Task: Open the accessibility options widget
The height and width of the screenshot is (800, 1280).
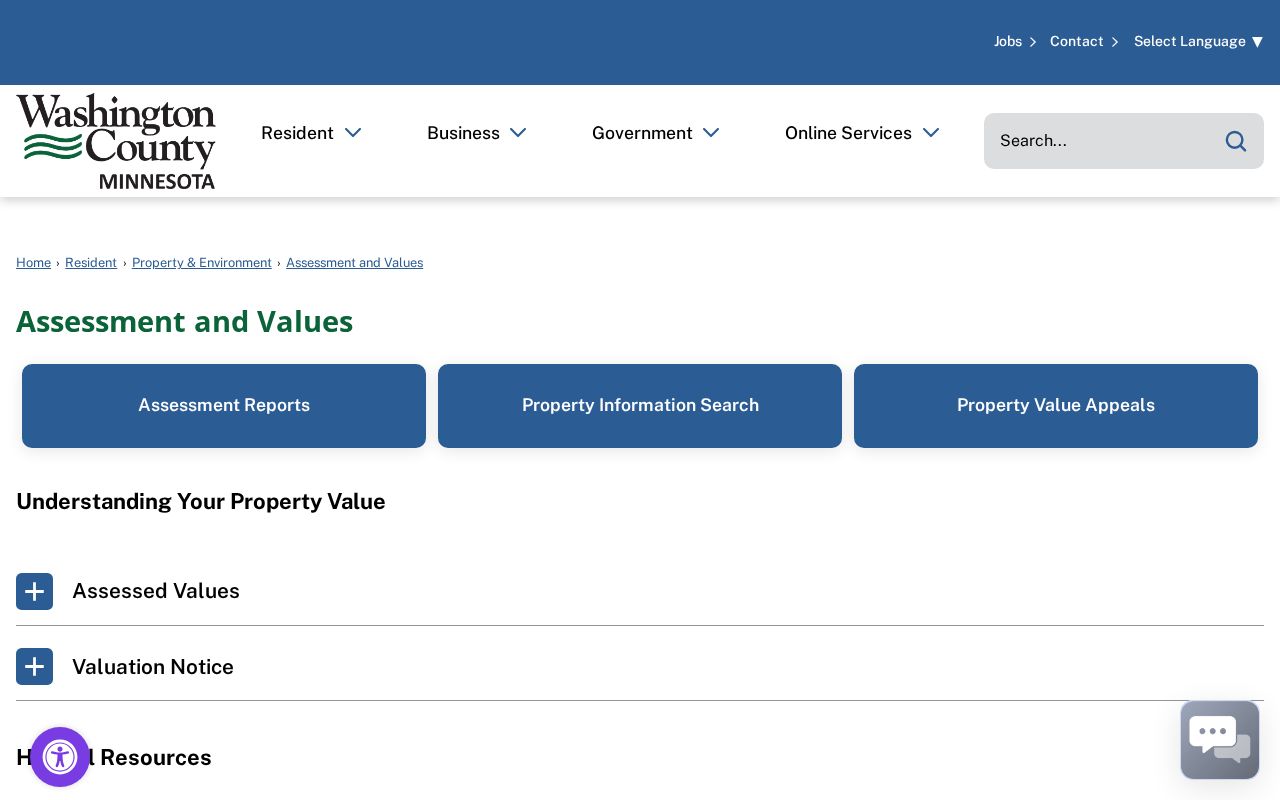Action: tap(60, 757)
